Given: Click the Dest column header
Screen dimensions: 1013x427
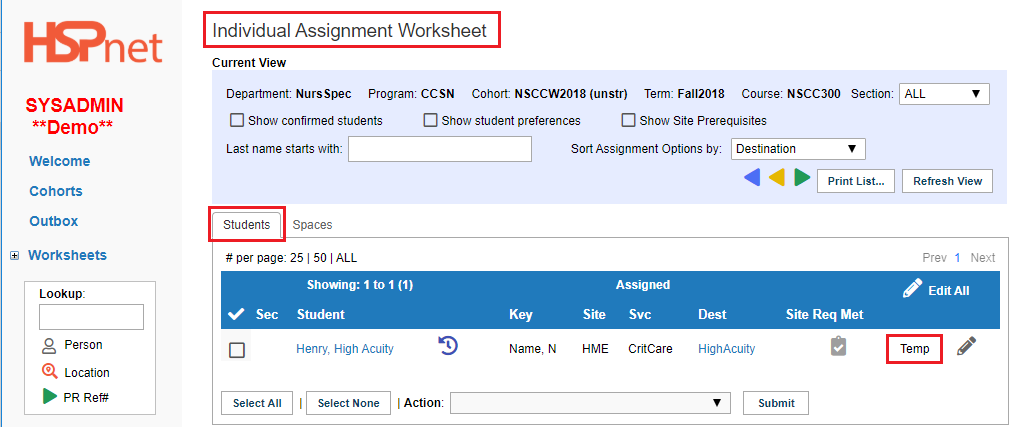Looking at the screenshot, I should [x=712, y=315].
